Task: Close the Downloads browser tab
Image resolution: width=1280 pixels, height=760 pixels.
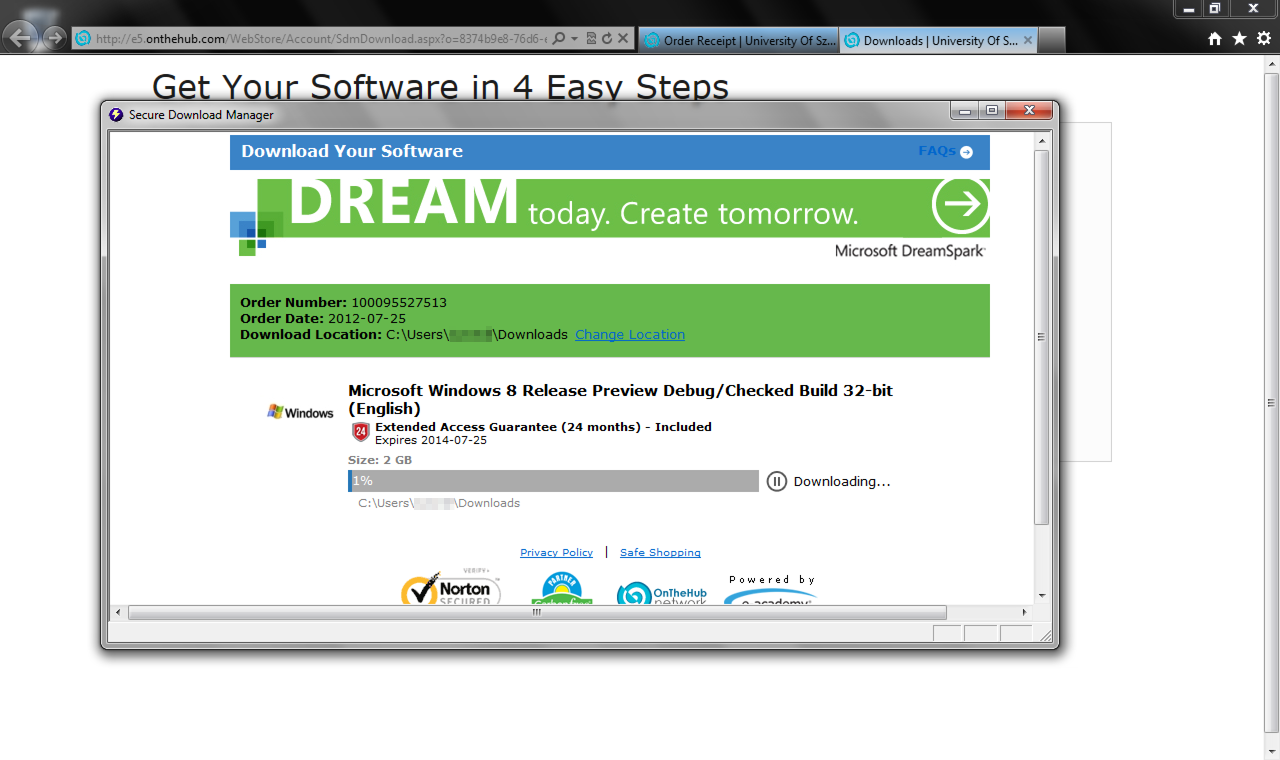Action: pyautogui.click(x=1027, y=40)
